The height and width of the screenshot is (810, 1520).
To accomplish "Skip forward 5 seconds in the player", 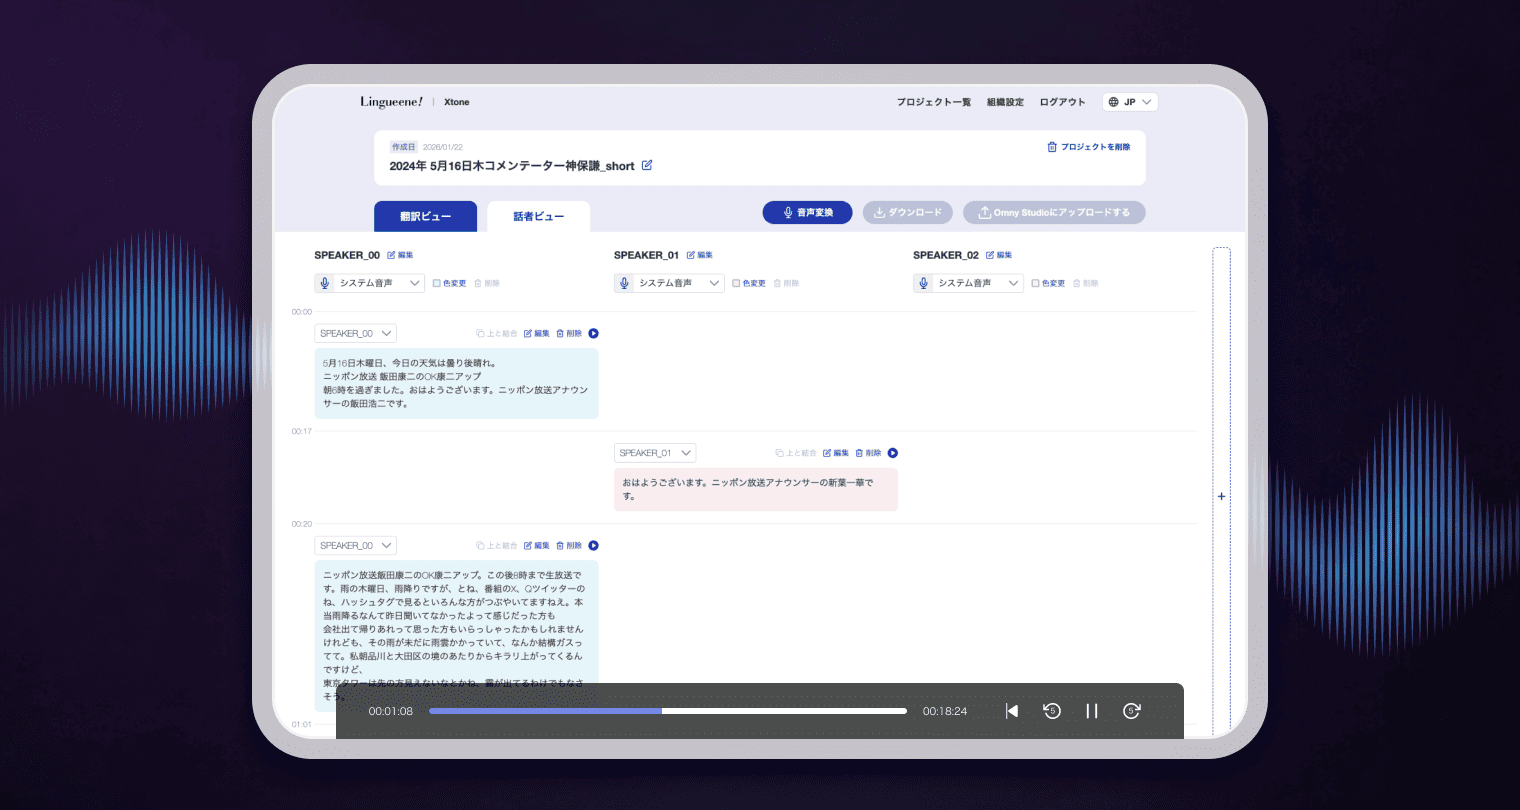I will [x=1131, y=711].
